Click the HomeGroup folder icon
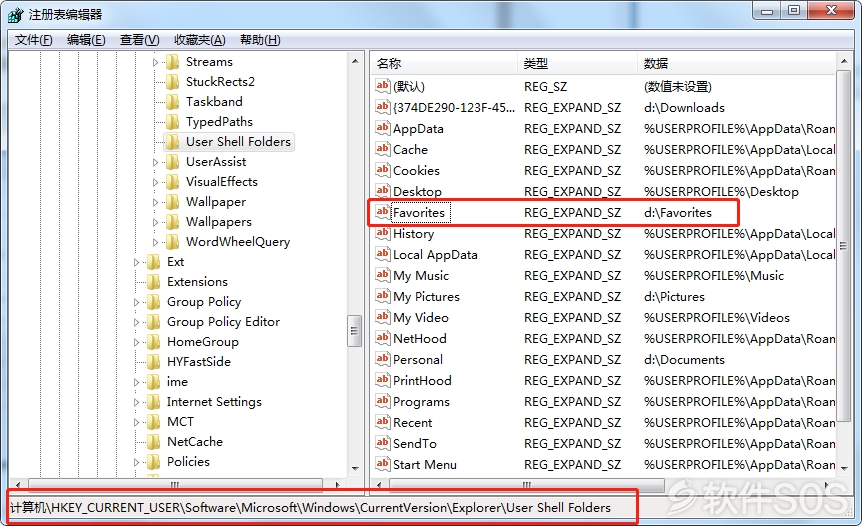 tap(154, 342)
